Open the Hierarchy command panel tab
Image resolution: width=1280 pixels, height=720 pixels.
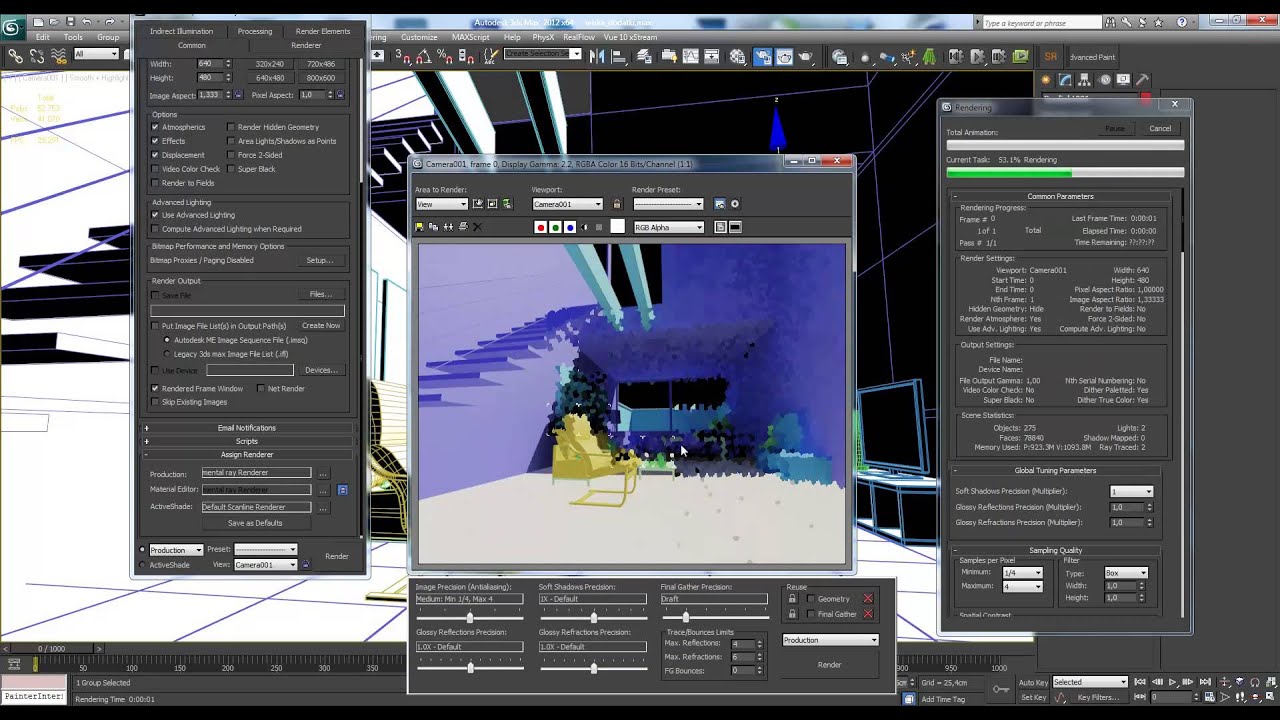tap(1084, 80)
